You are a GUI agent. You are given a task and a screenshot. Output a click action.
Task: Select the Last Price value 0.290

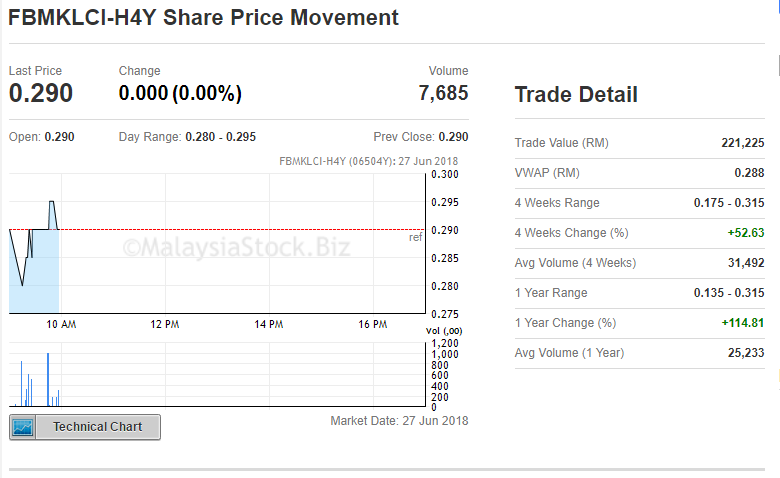click(41, 93)
